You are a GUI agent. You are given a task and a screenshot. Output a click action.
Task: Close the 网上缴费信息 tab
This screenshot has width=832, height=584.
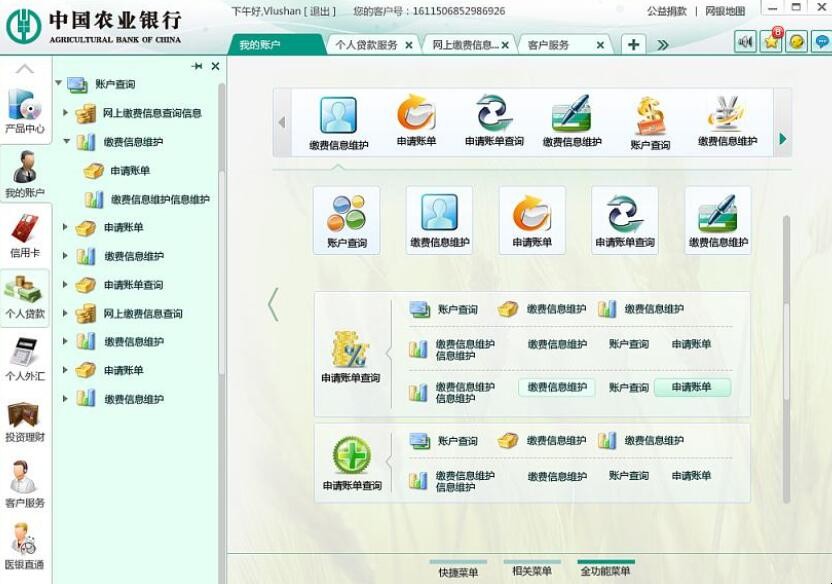(505, 45)
